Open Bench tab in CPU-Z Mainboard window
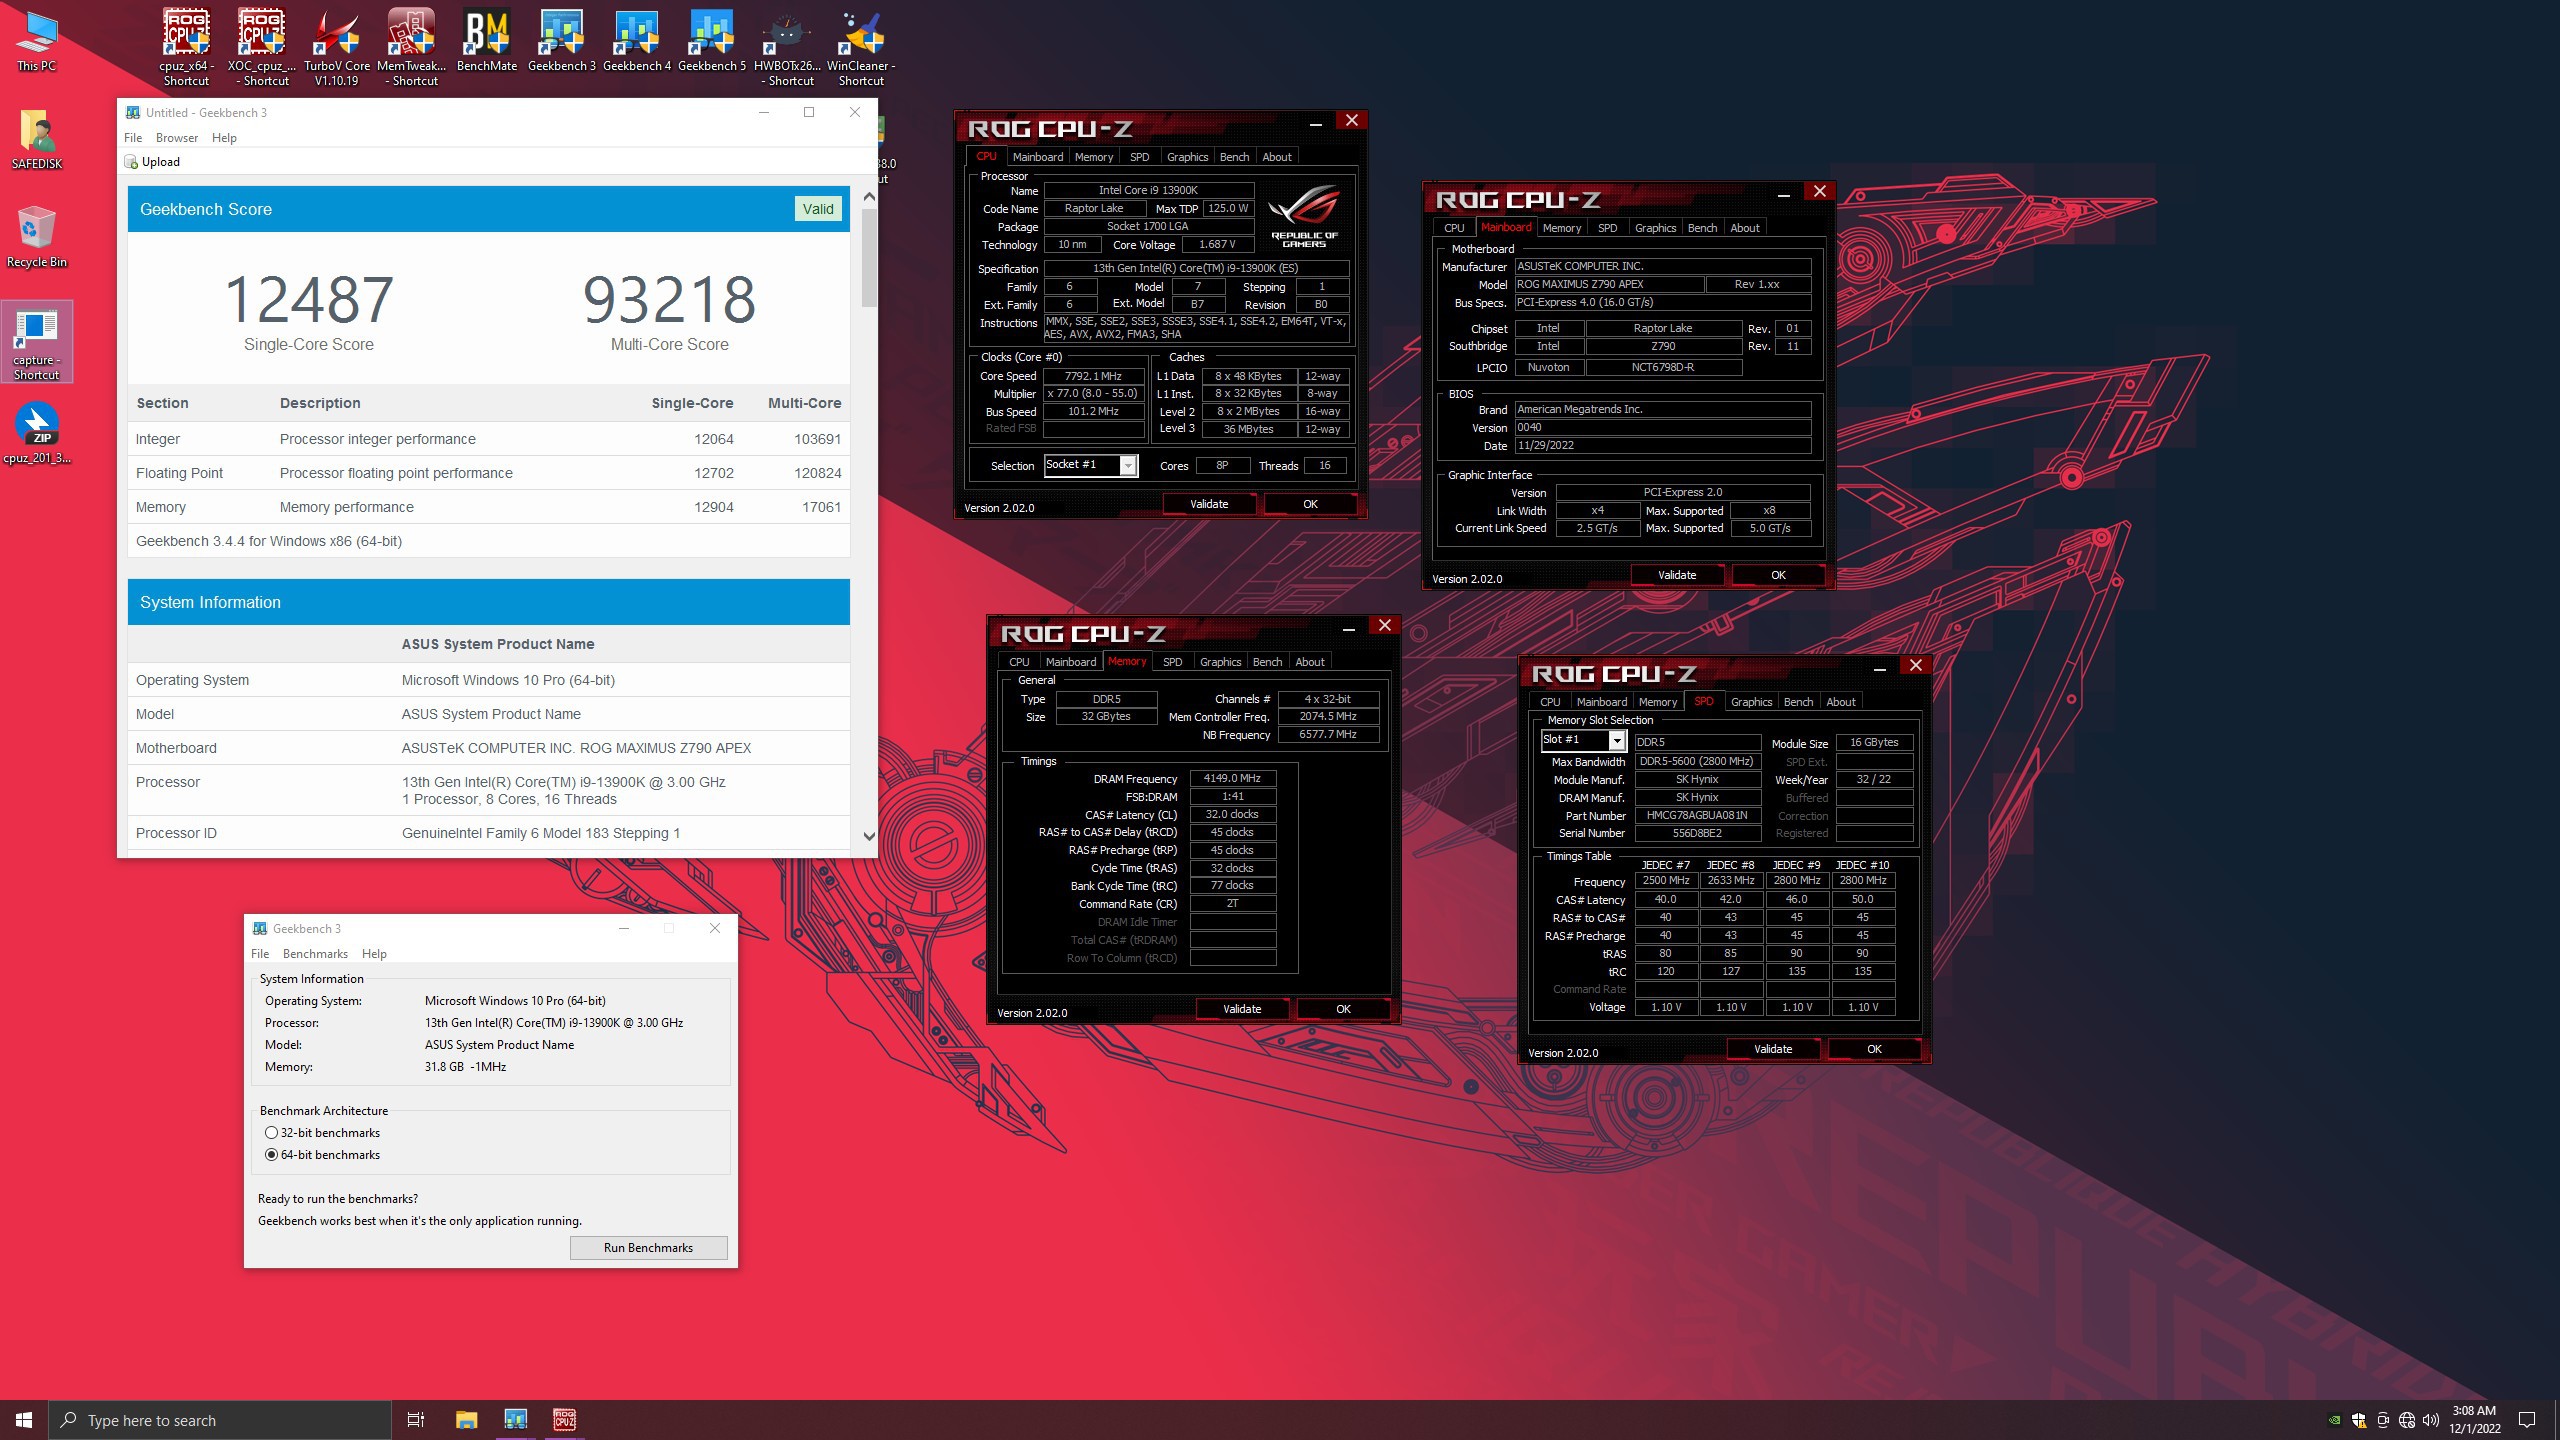Viewport: 2560px width, 1440px height. pyautogui.click(x=1702, y=228)
